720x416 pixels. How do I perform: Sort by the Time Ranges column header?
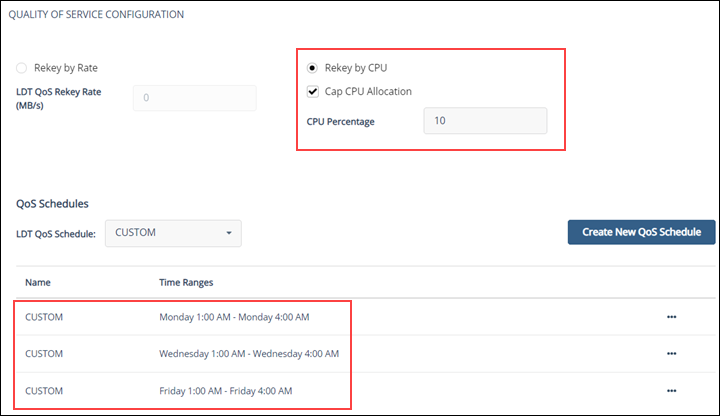186,283
